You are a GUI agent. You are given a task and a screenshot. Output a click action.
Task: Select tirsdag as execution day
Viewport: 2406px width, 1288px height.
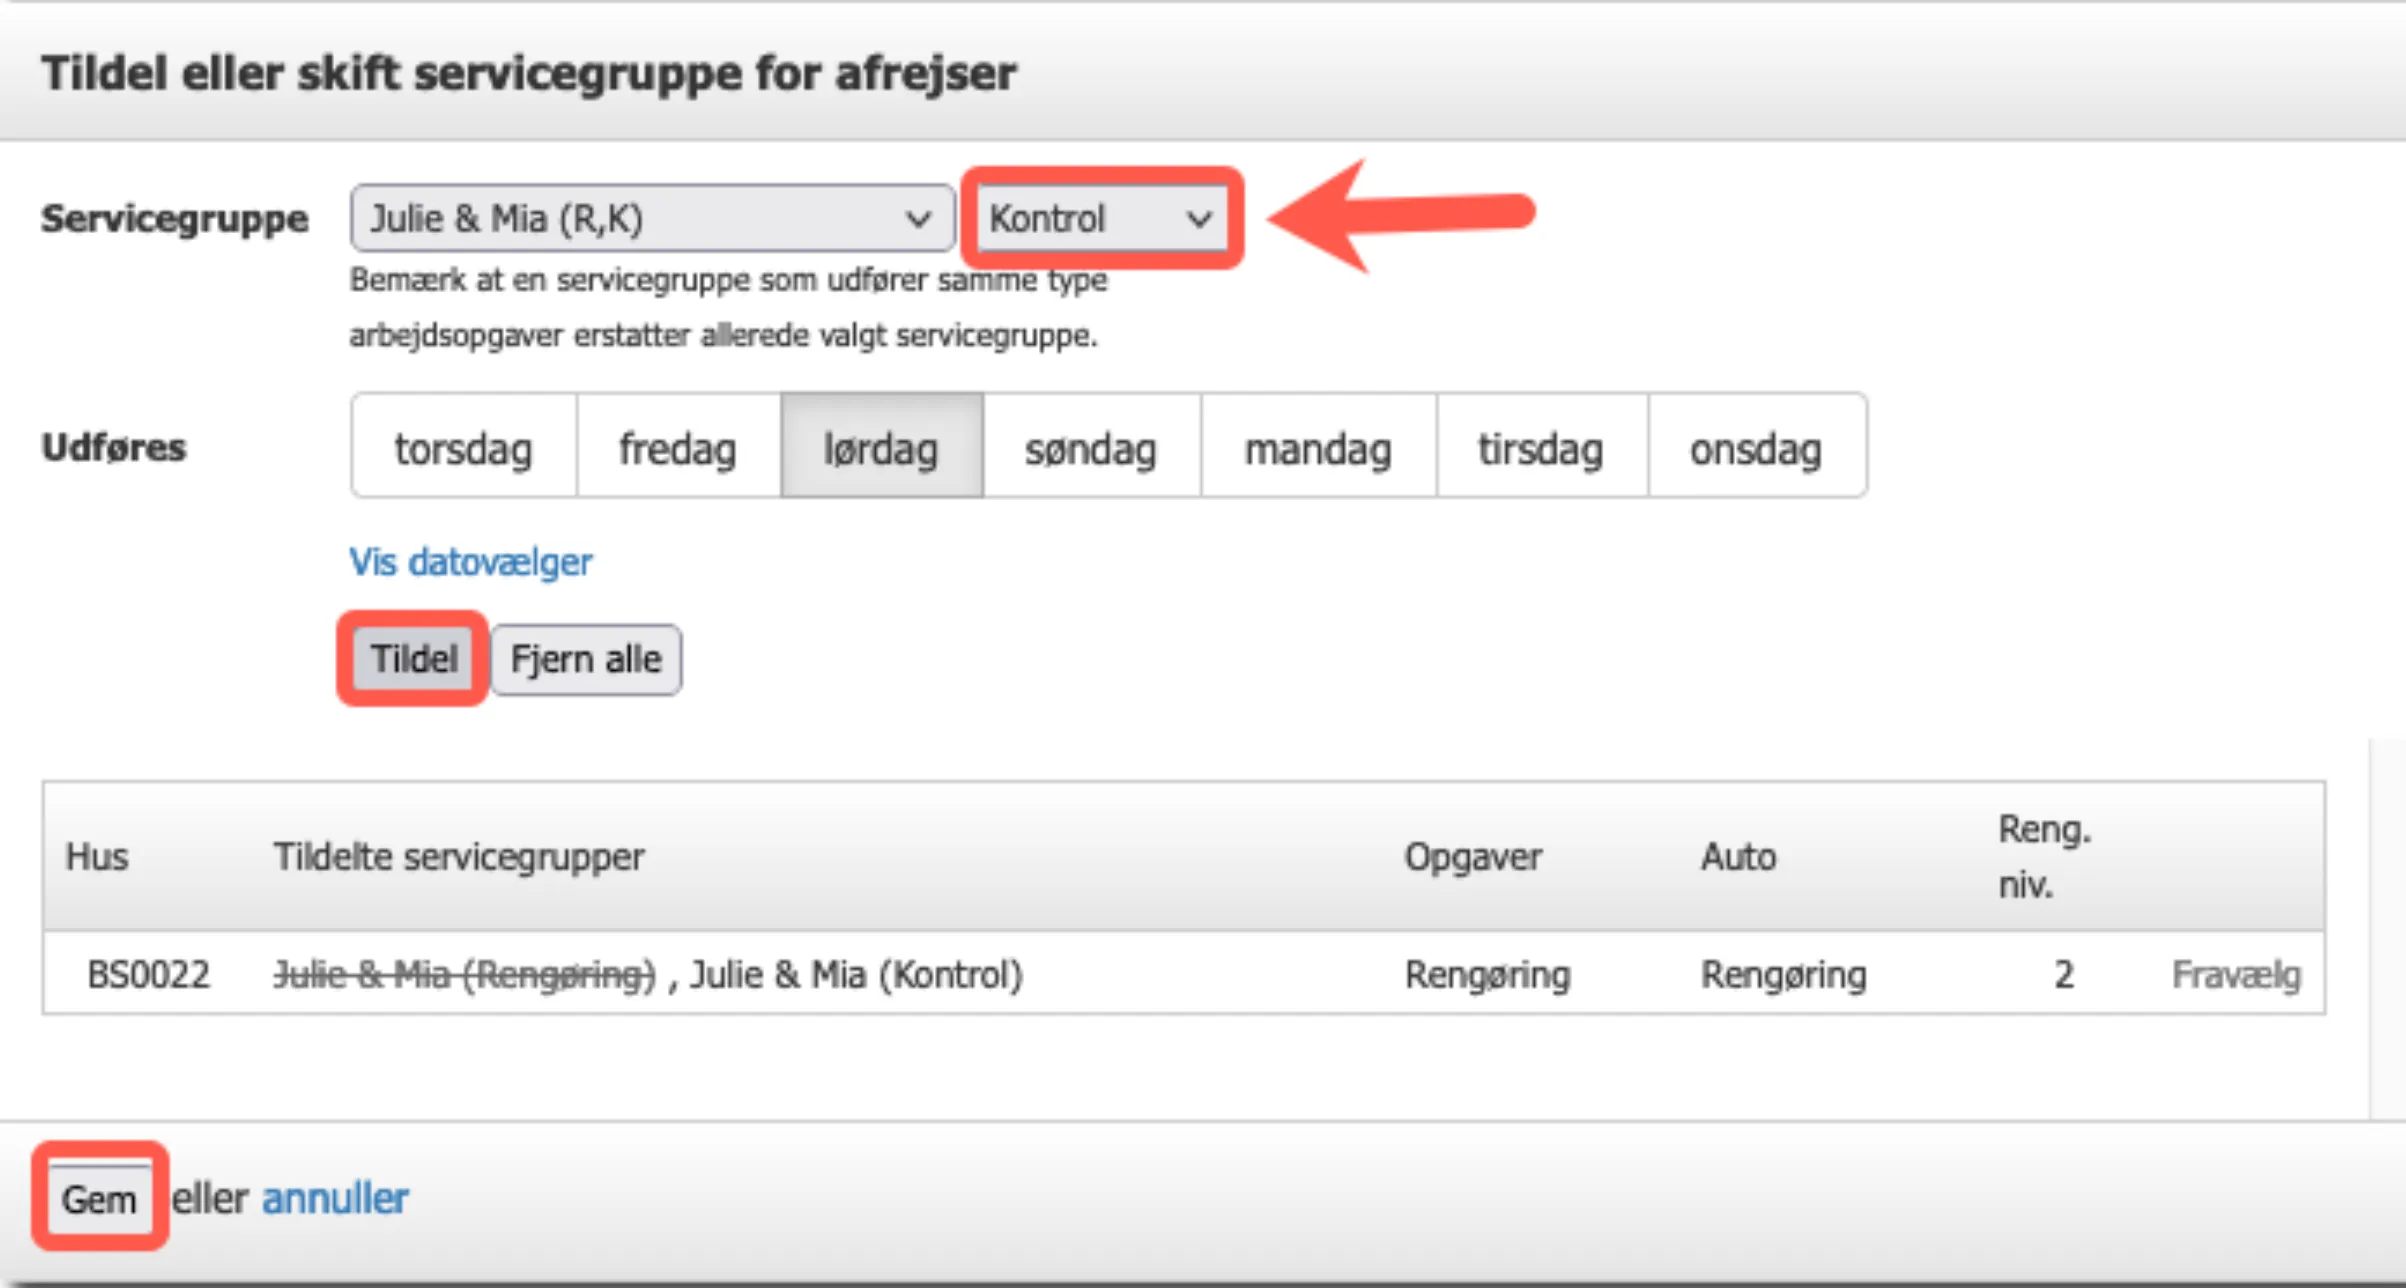(1540, 447)
